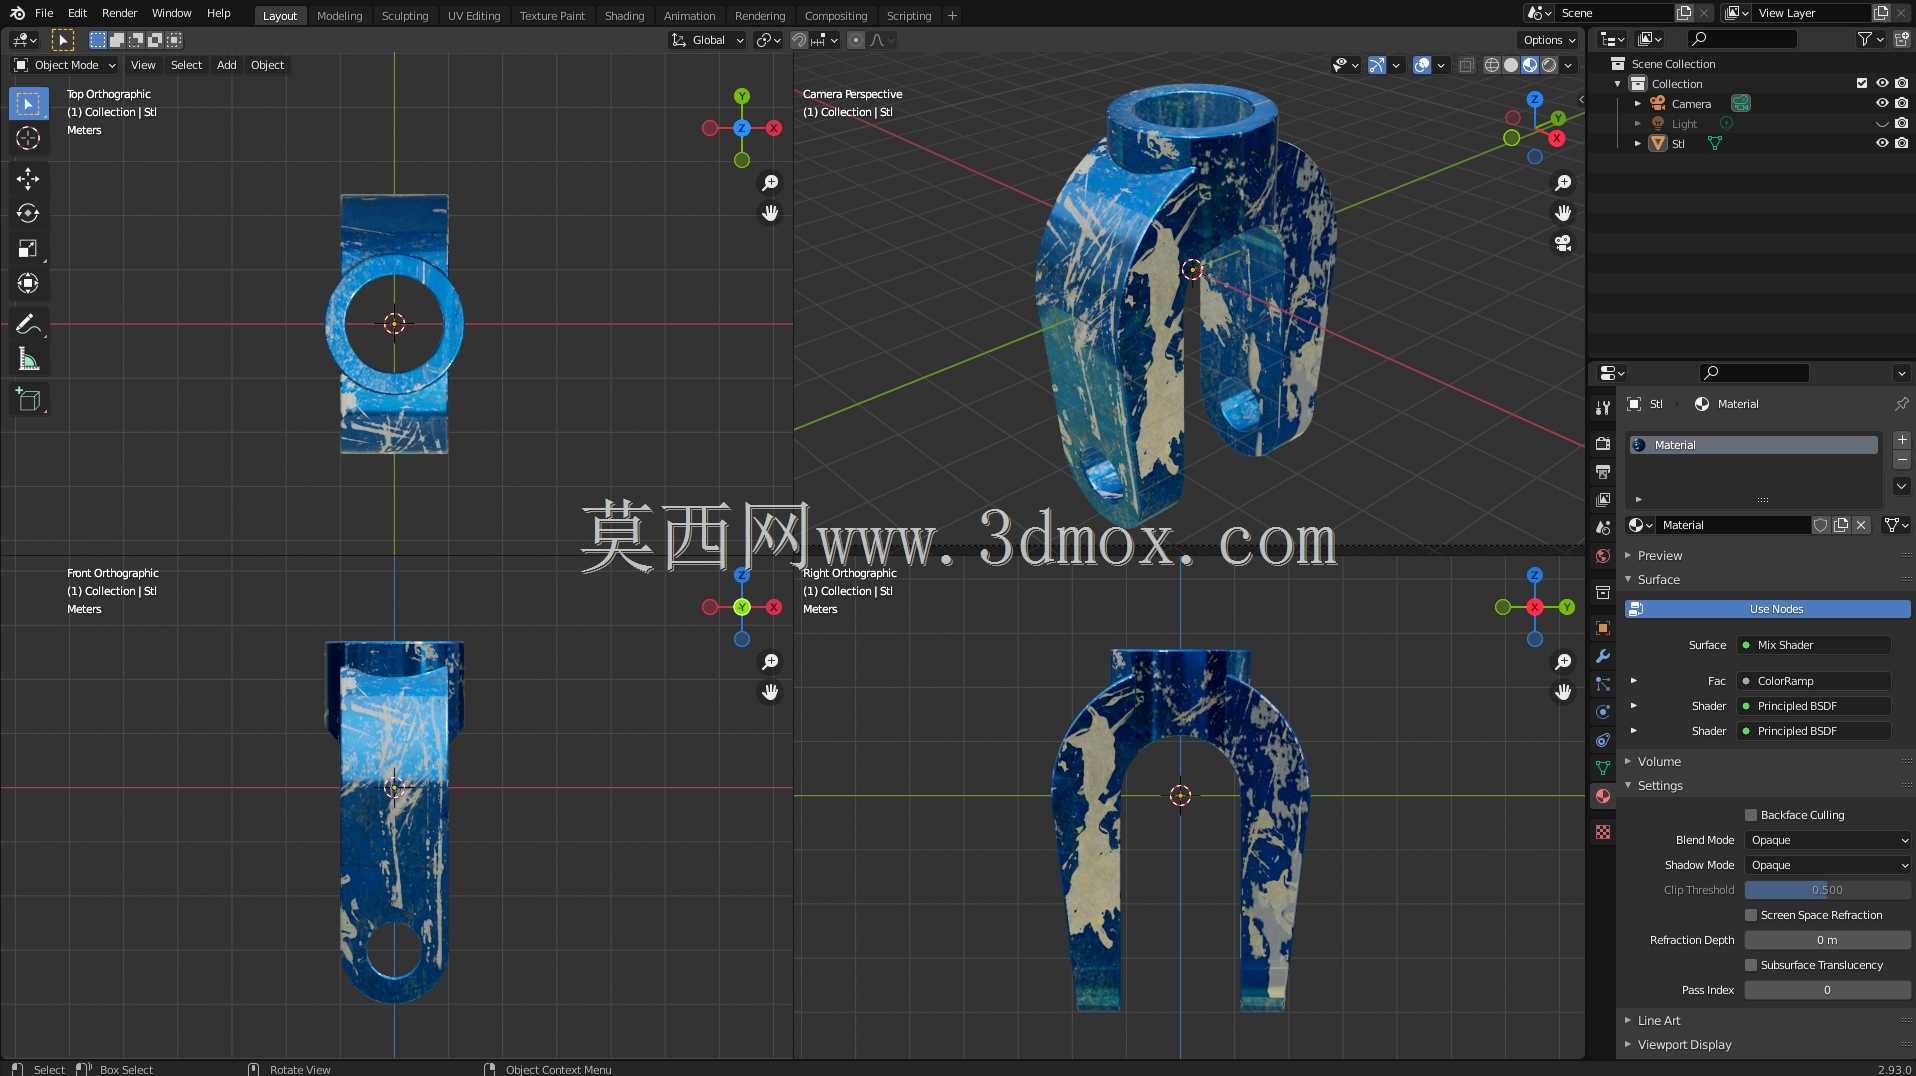Screen dimensions: 1916x1076
Task: Click pan hand icon in Top Orthographic view
Action: (x=770, y=213)
